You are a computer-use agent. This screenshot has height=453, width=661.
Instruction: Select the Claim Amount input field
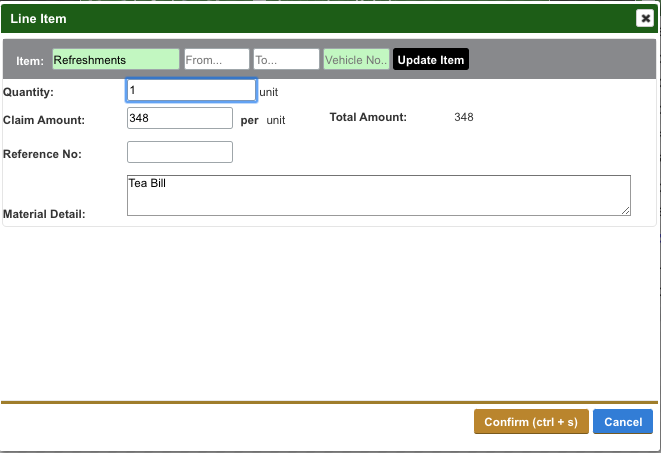click(x=180, y=118)
